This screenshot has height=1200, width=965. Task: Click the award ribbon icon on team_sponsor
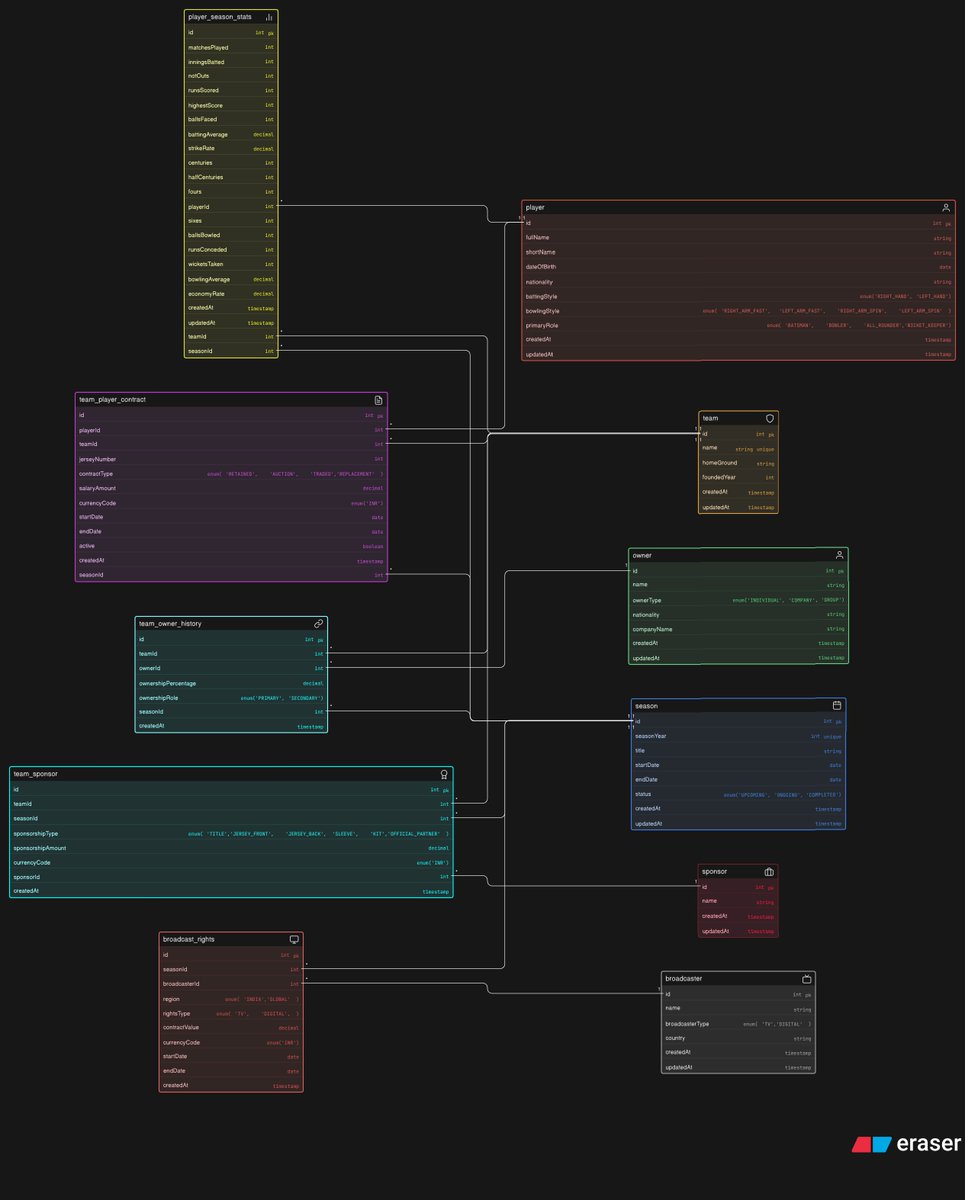pos(444,773)
